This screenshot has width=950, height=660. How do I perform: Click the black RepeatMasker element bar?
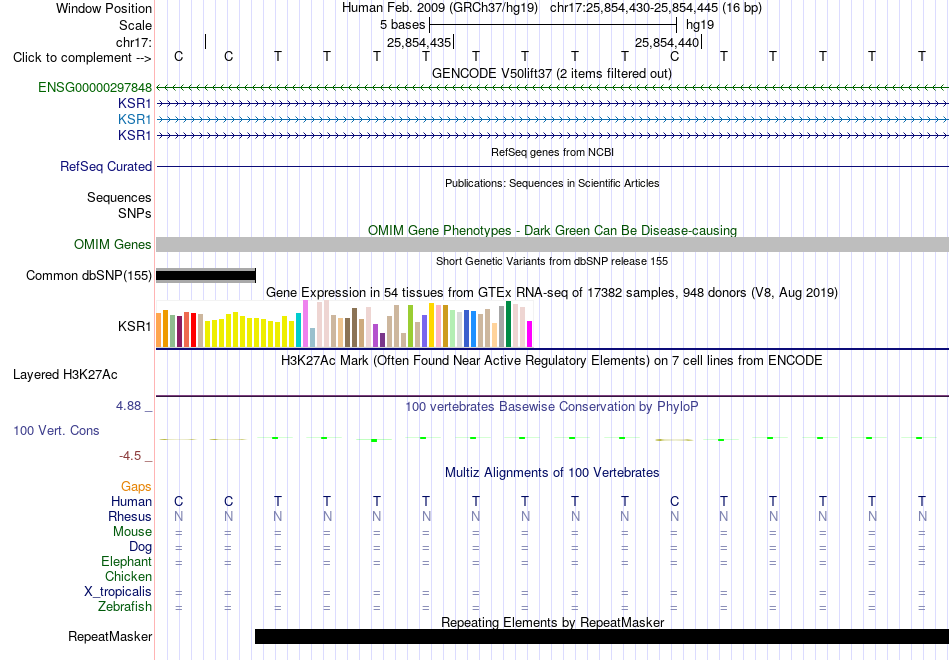(602, 636)
